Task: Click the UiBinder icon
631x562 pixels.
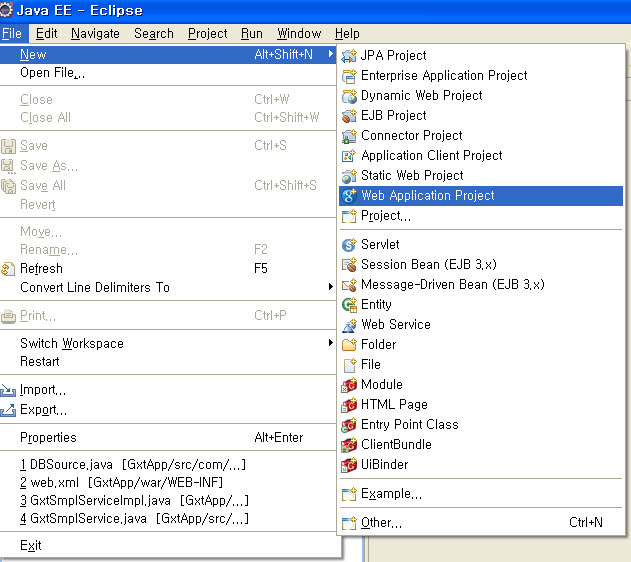Action: click(349, 465)
